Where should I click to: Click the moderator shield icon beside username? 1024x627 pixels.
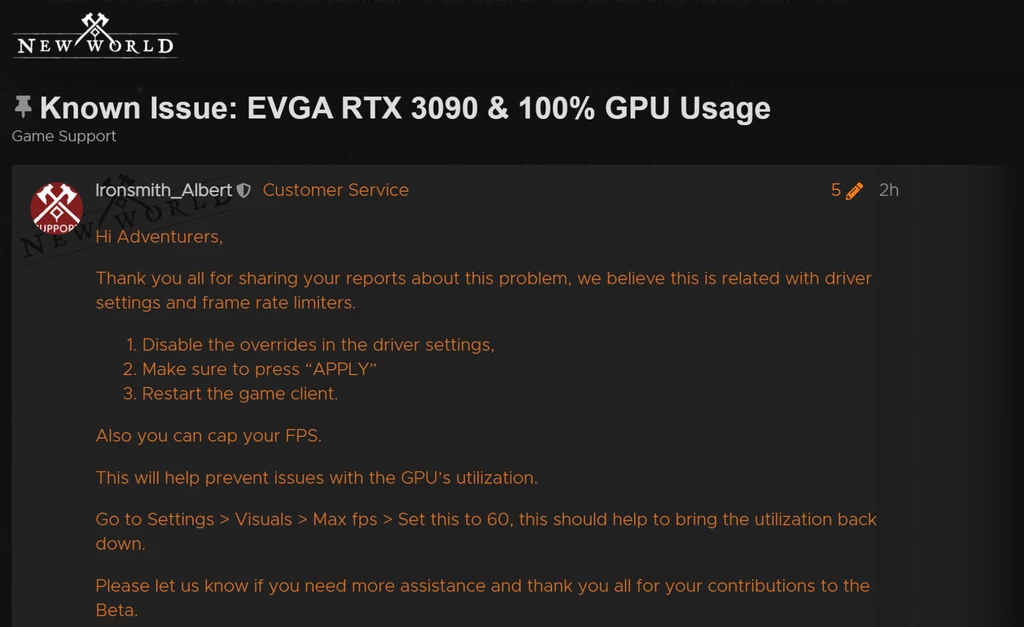(244, 190)
